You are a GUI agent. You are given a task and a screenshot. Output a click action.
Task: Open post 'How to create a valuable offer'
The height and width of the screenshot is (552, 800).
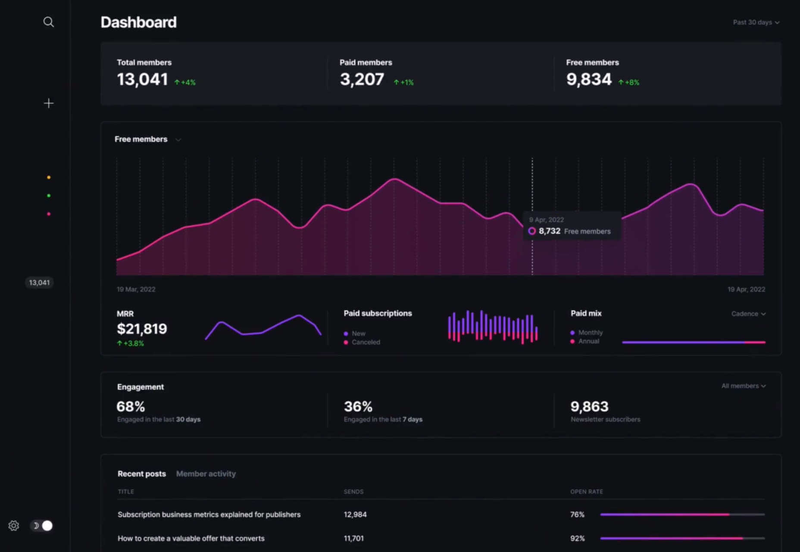(x=191, y=538)
